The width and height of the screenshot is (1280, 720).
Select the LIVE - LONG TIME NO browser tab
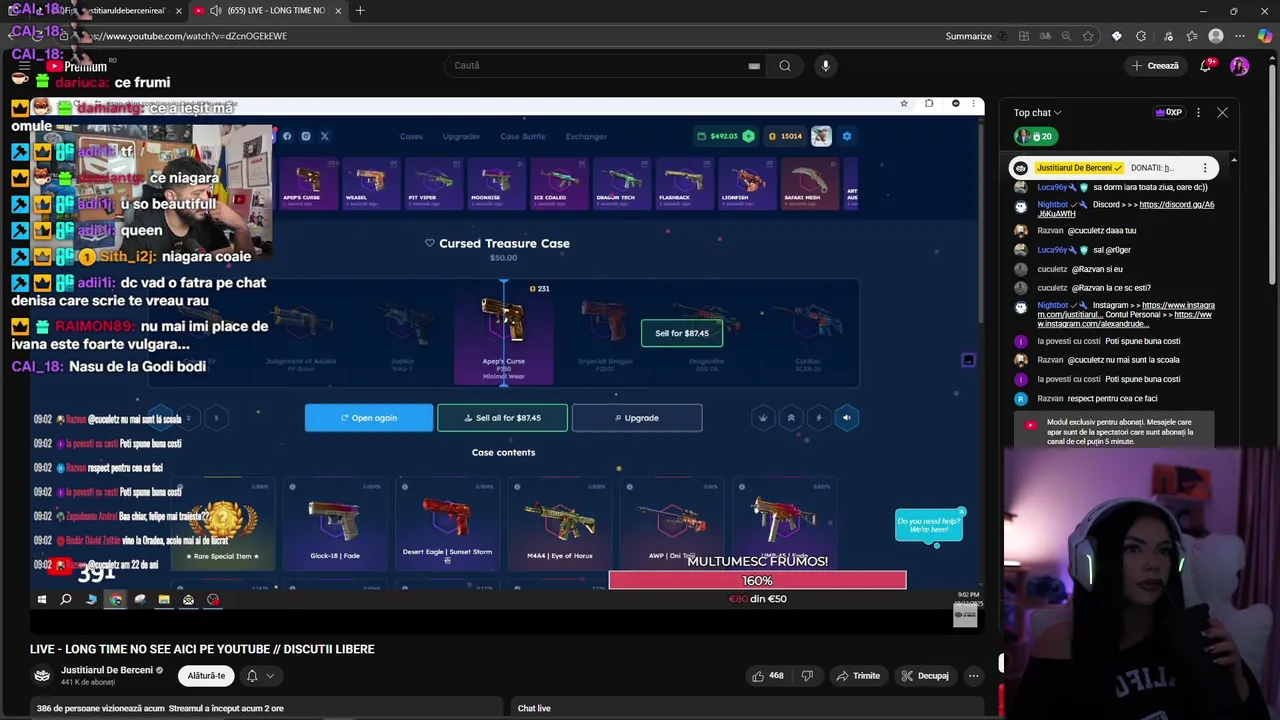268,11
